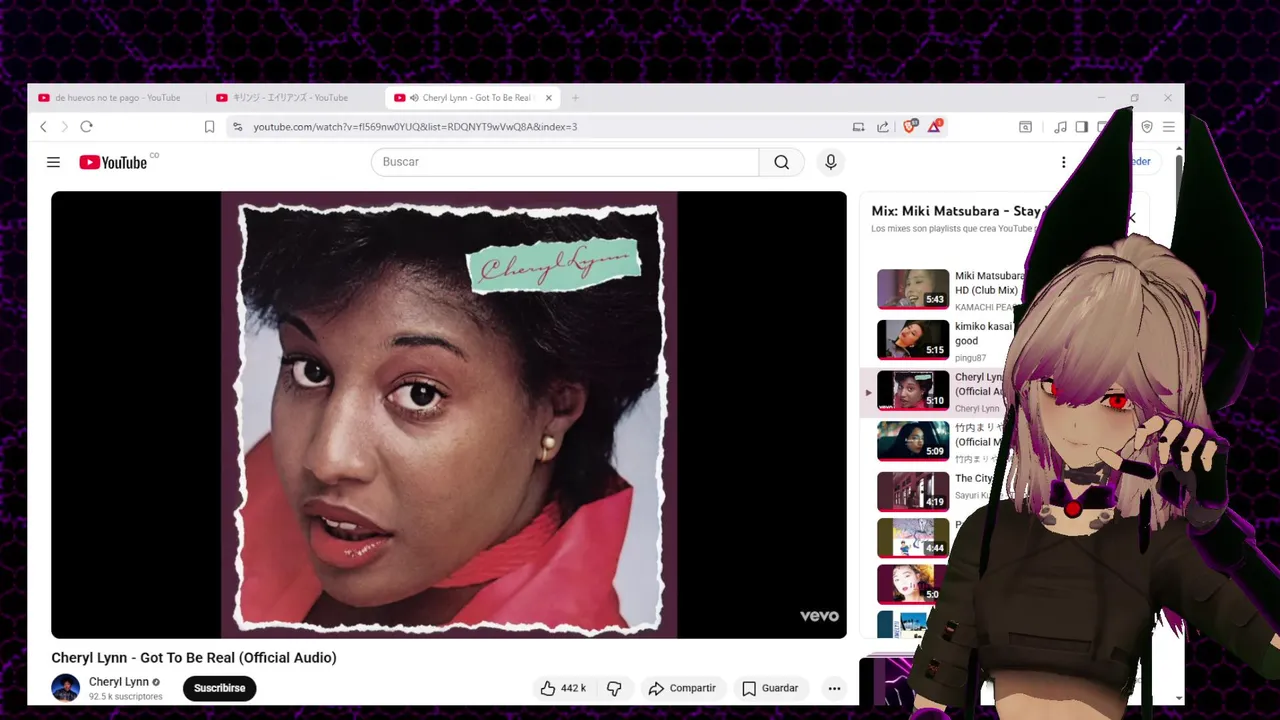Open the Brave VPN shield icon
Screen dimensions: 1280x720
tap(1147, 127)
